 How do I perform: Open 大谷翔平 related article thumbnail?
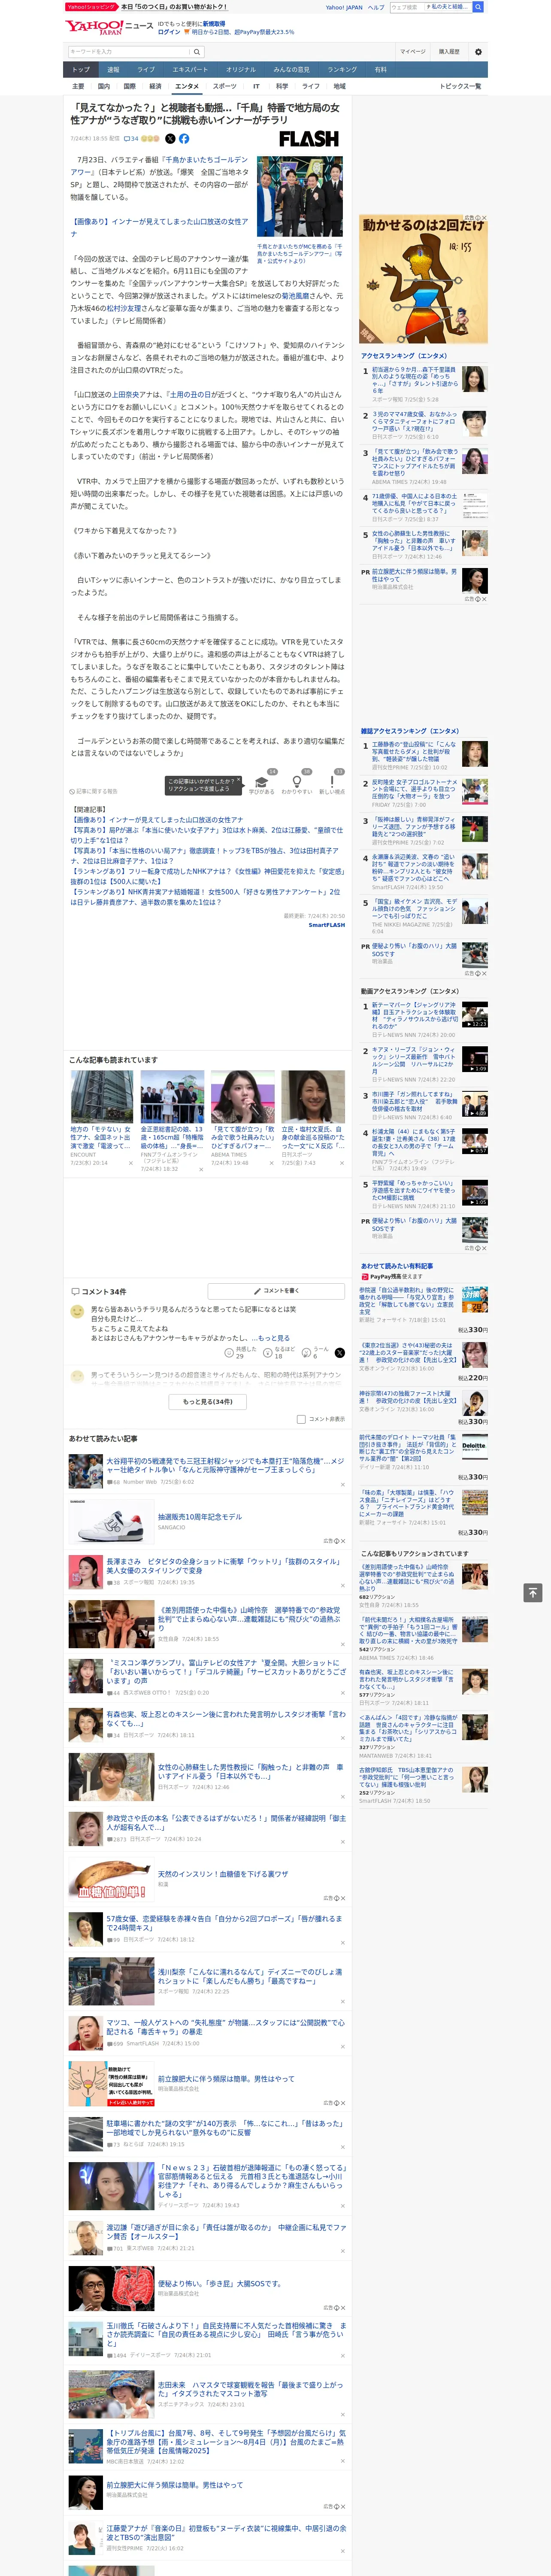85,1471
